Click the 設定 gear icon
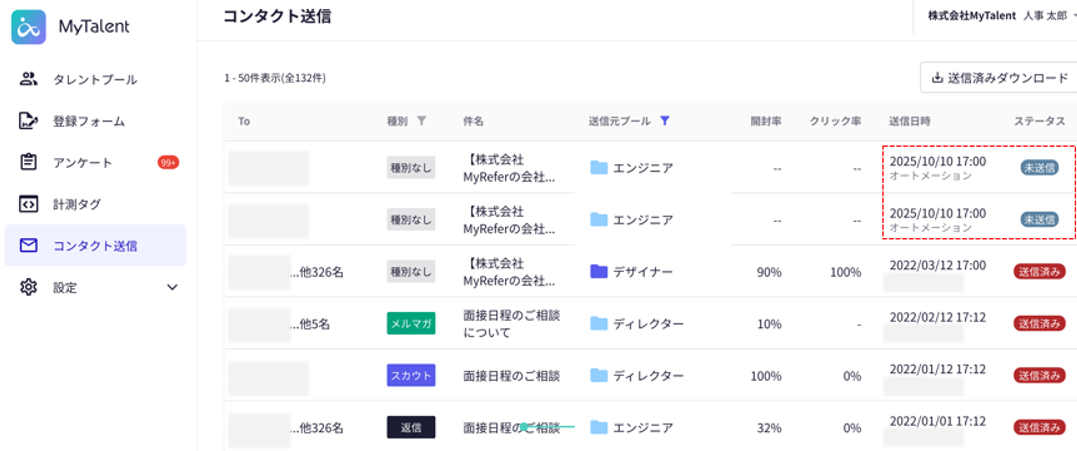1077x451 pixels. (29, 287)
